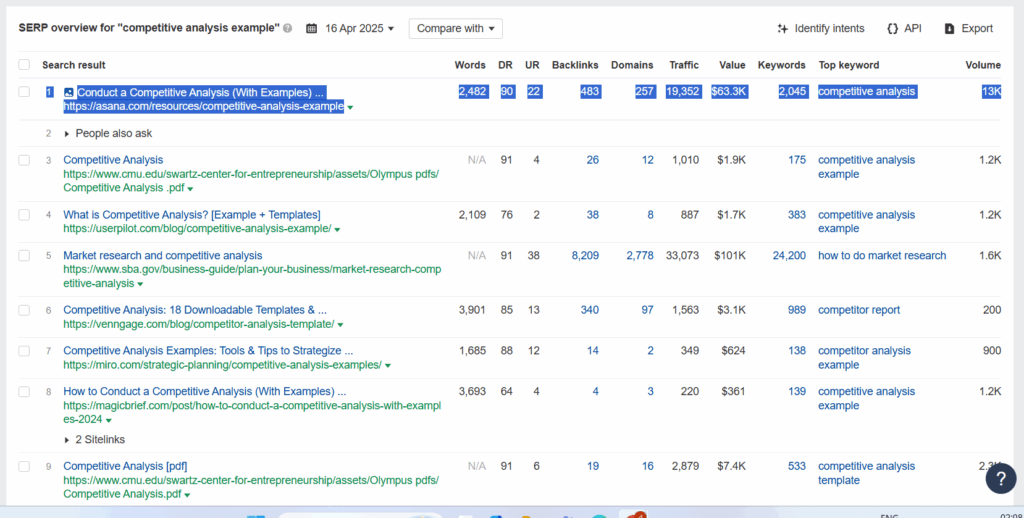Click the DR column header
The height and width of the screenshot is (518, 1024).
click(505, 65)
